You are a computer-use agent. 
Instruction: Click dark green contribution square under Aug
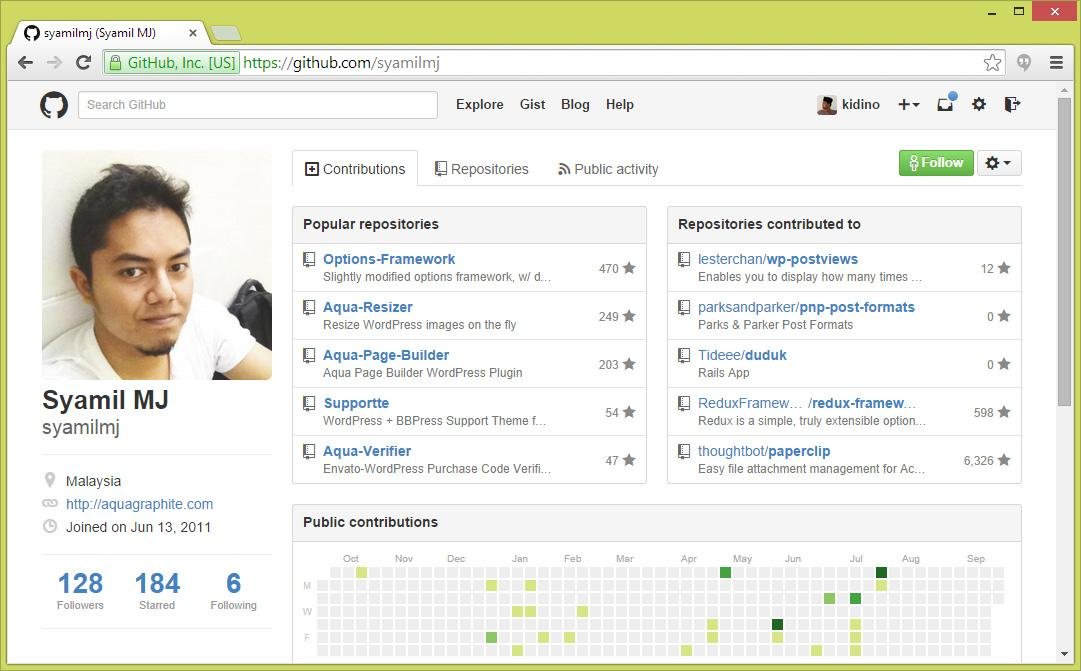(881, 572)
